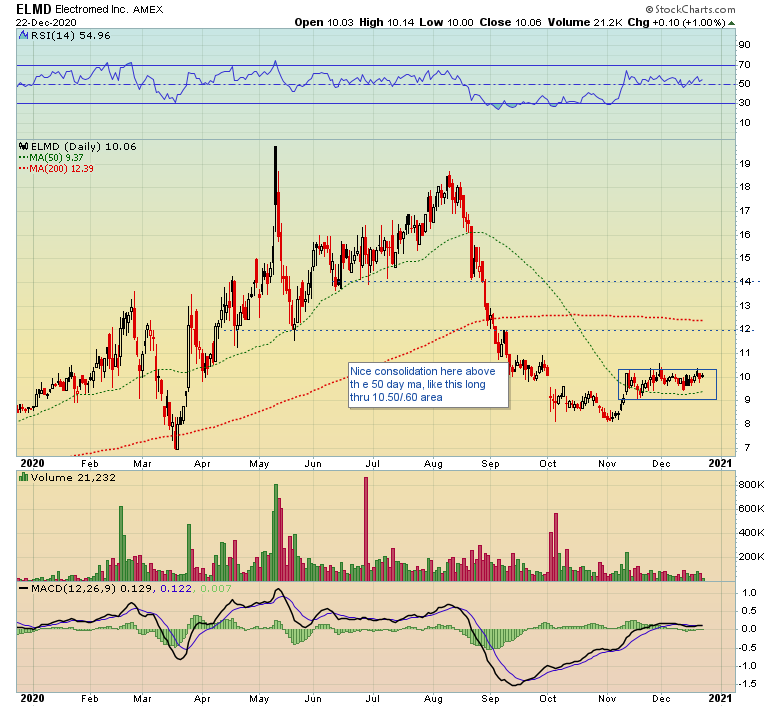Click the 7 price axis label
780x707 pixels.
point(747,447)
